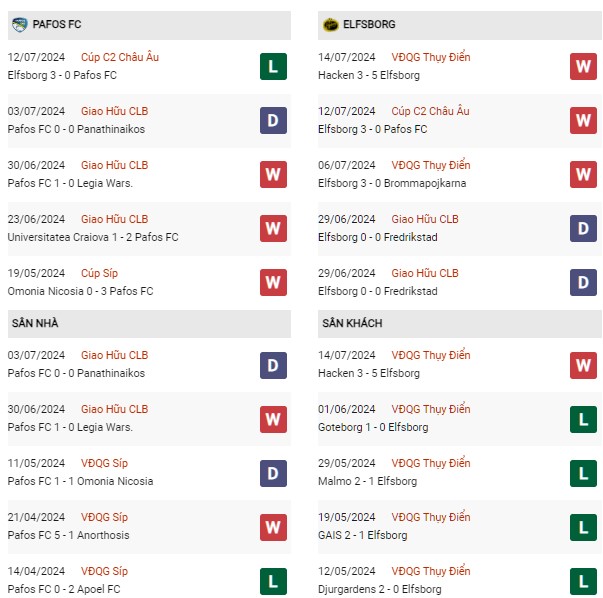Click the W badge for Pafos FC 5-1 Anorthosis
The image size is (603, 598).
(x=273, y=527)
